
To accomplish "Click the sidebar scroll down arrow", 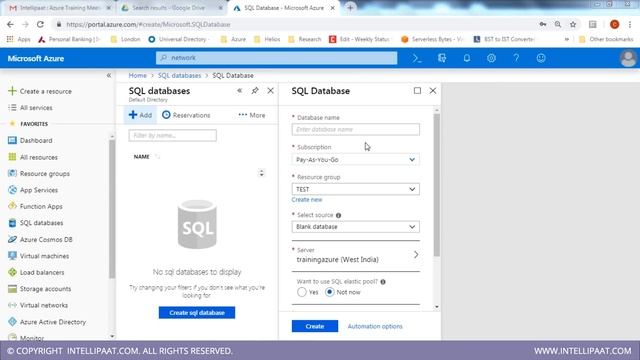I will 112,336.
